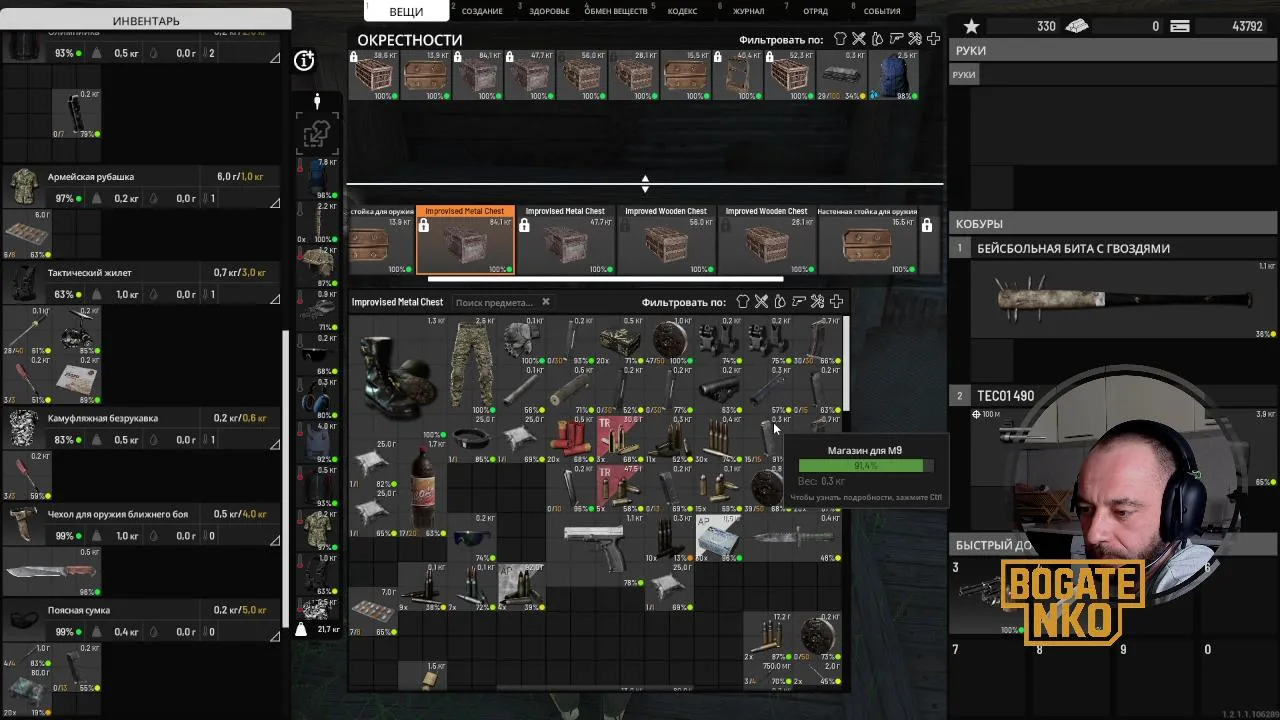This screenshot has height=720, width=1280.
Task: Click the total weight icon showing 21,7 кг
Action: pos(301,629)
